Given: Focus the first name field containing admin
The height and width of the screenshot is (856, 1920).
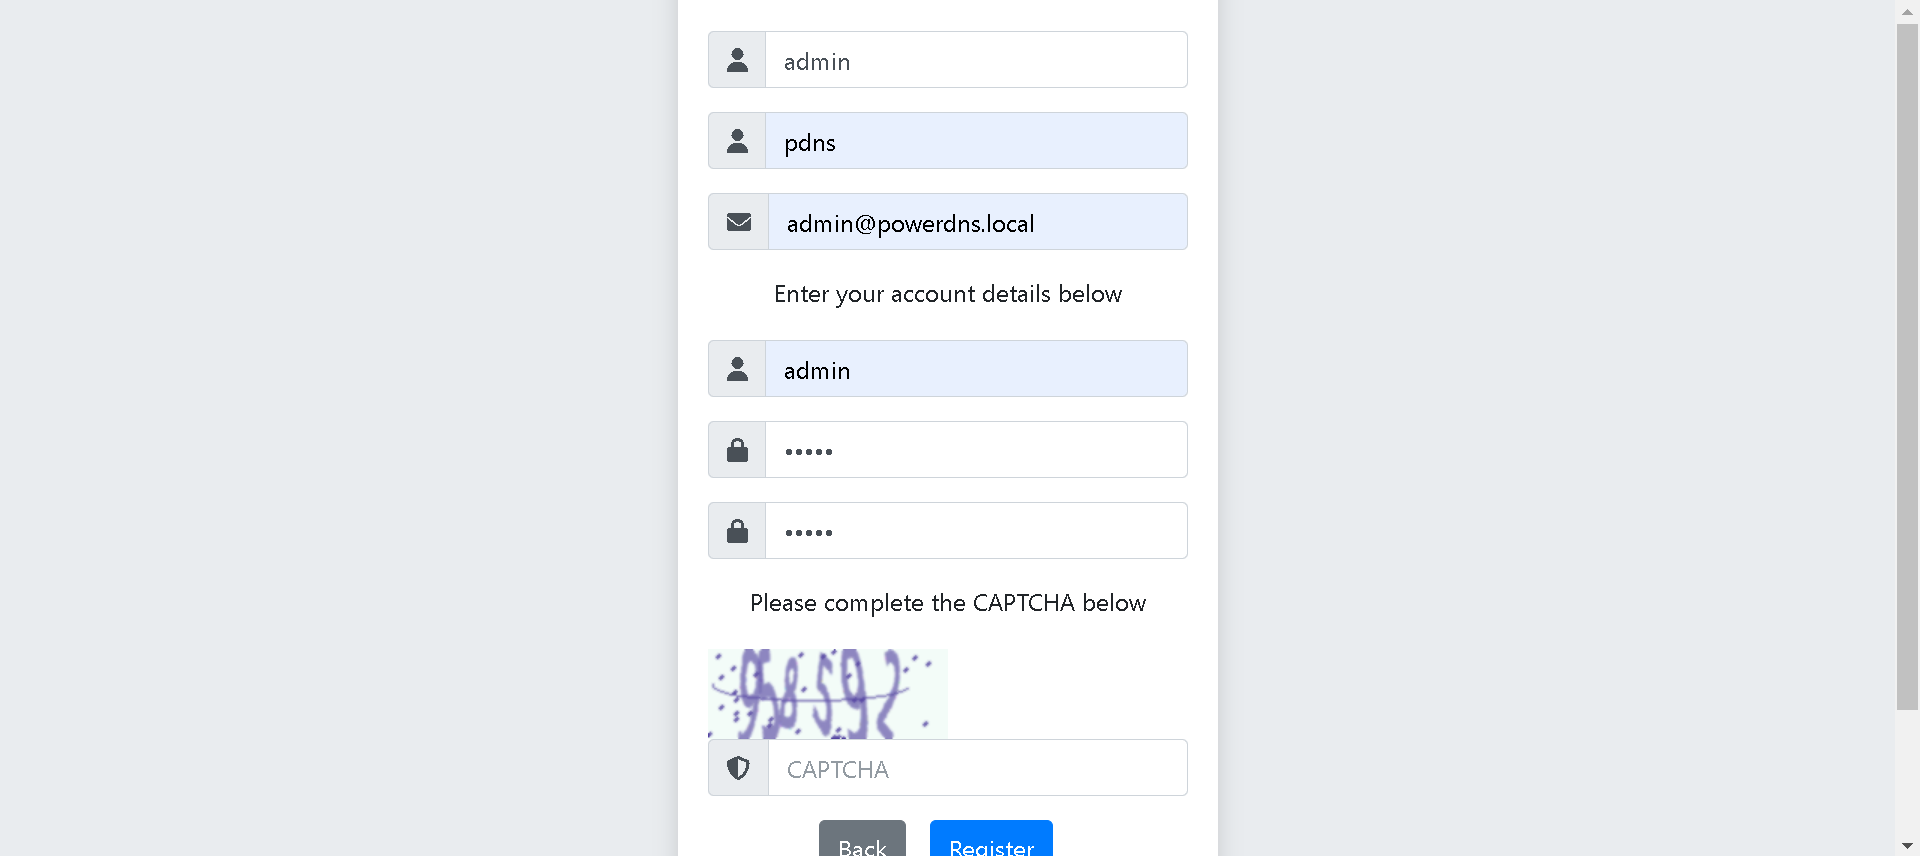Looking at the screenshot, I should pyautogui.click(x=976, y=60).
